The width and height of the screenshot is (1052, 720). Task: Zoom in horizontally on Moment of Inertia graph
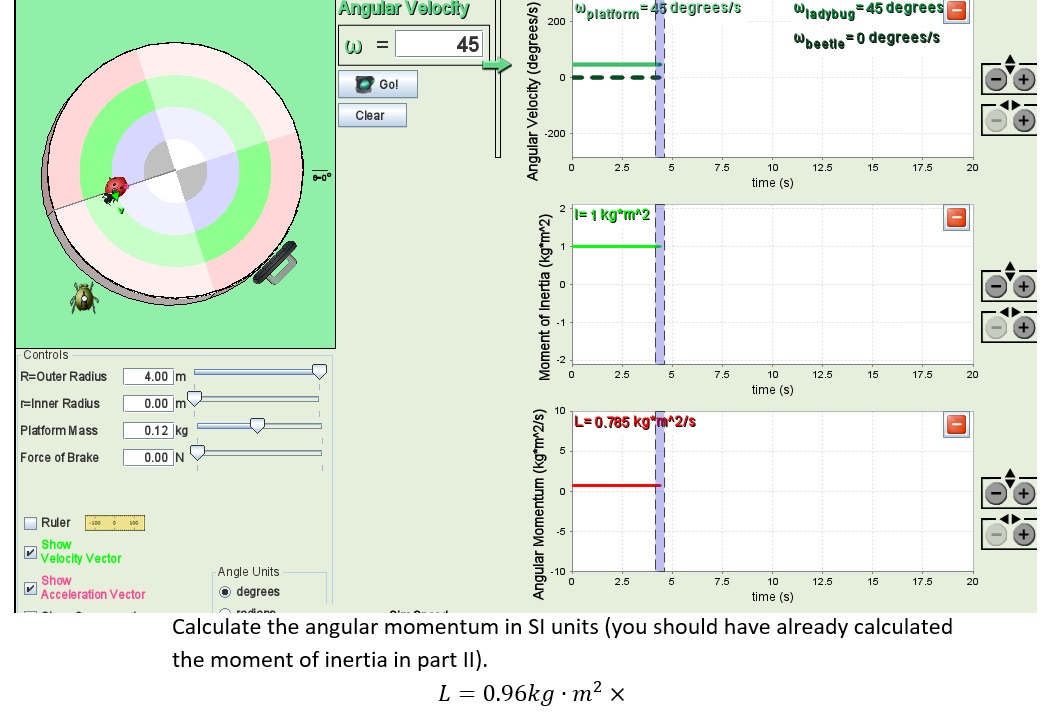pyautogui.click(x=1023, y=327)
